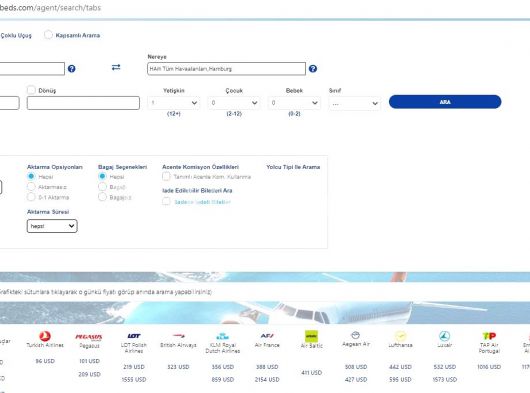
Task: Click the Nereye destination input field
Action: pyautogui.click(x=226, y=69)
